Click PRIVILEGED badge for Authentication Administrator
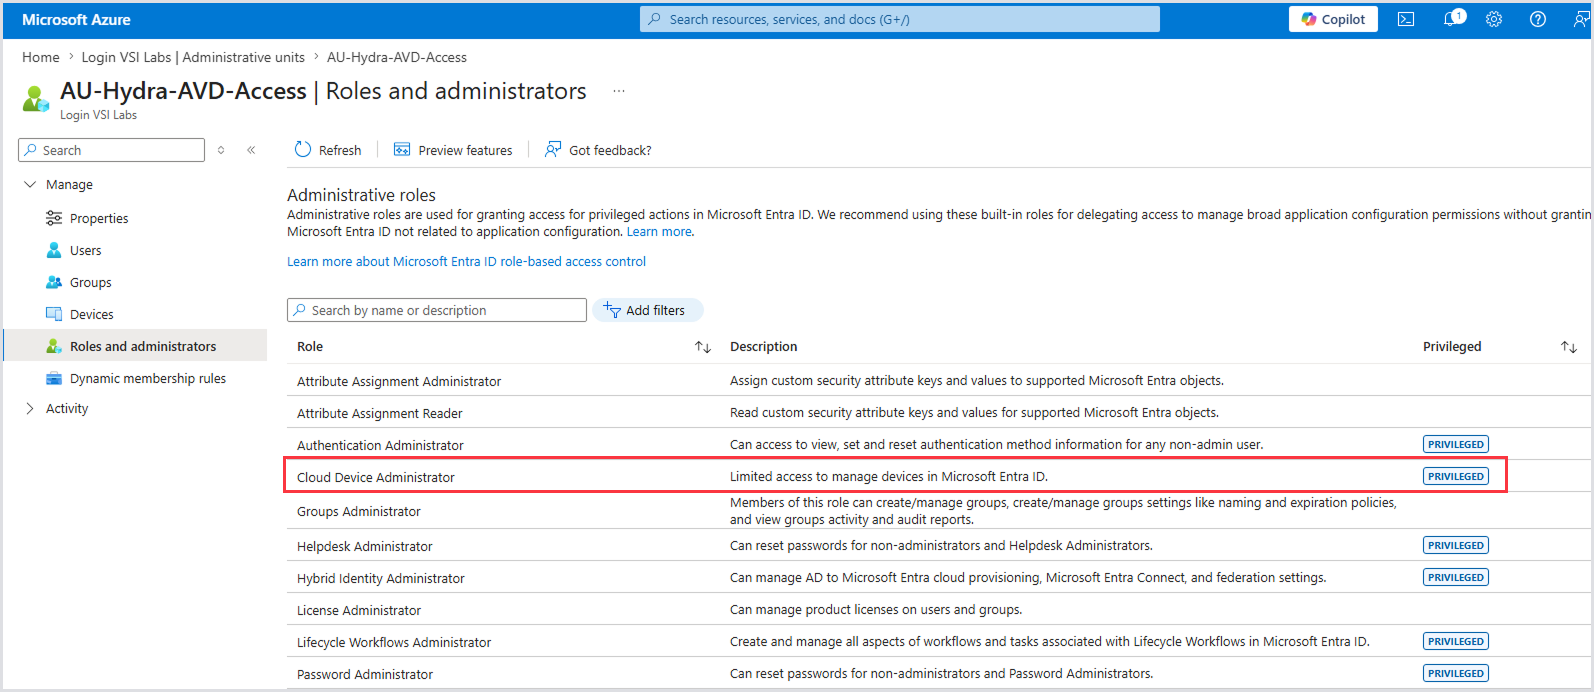This screenshot has width=1594, height=692. (x=1456, y=444)
